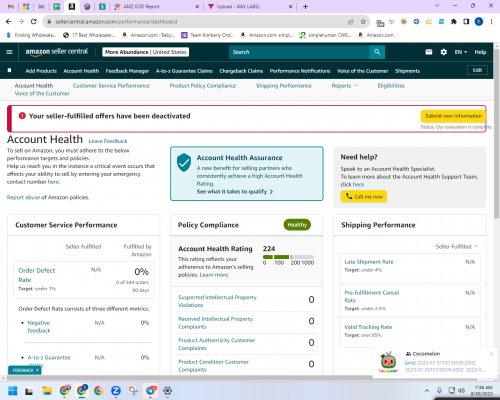Open Performance Notifications menu item
500x400 pixels.
pyautogui.click(x=300, y=71)
